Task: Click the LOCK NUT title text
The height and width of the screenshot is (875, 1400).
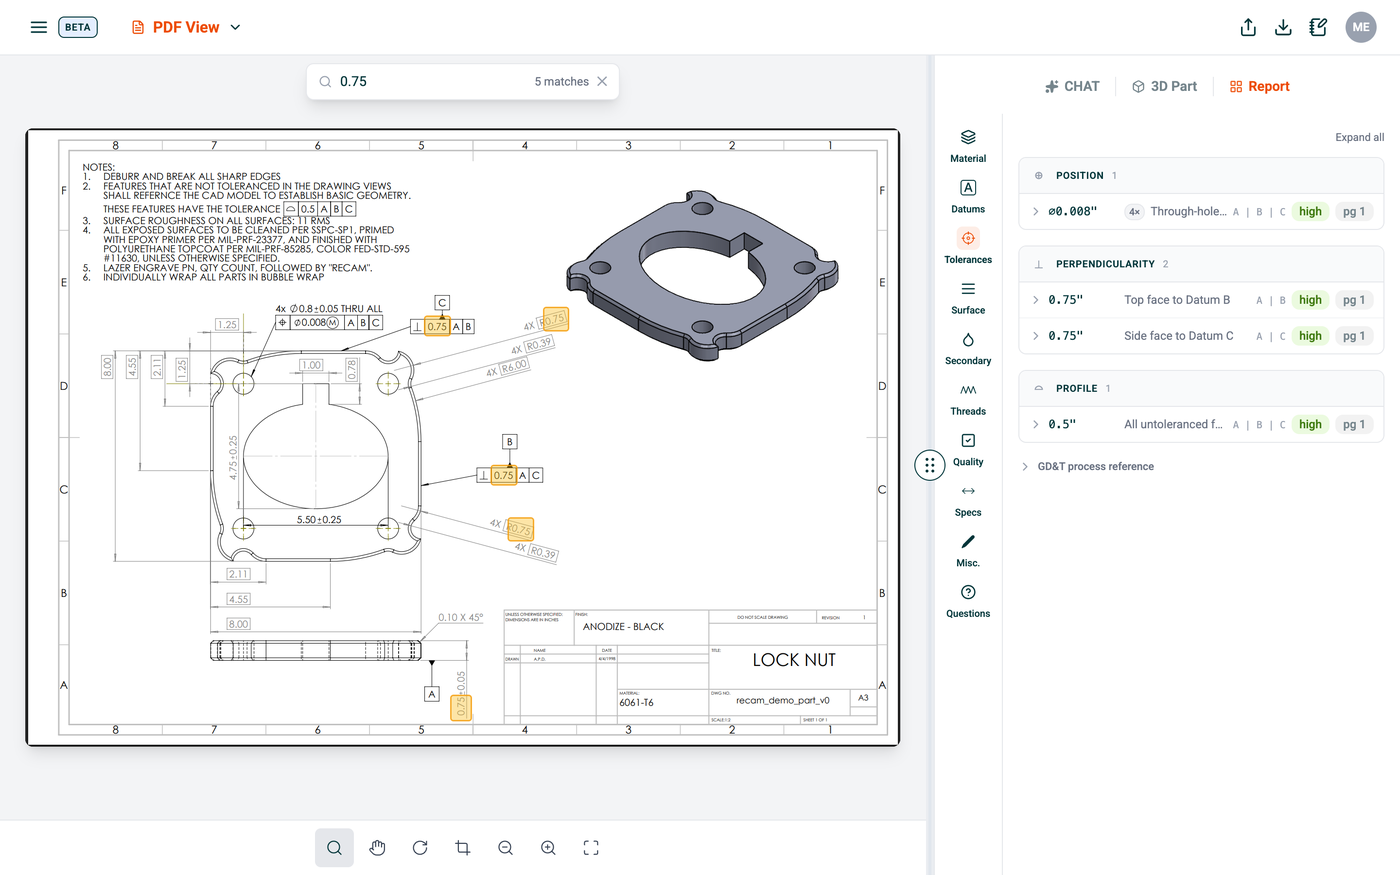Action: pos(794,660)
